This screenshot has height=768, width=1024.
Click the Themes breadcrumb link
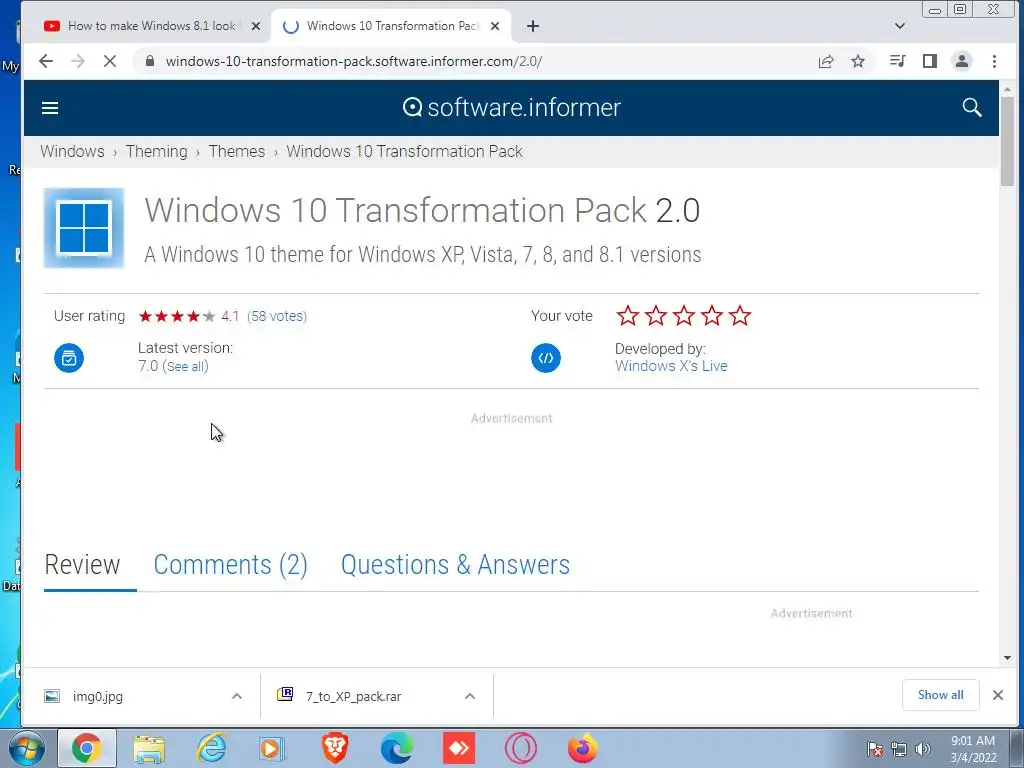[237, 152]
